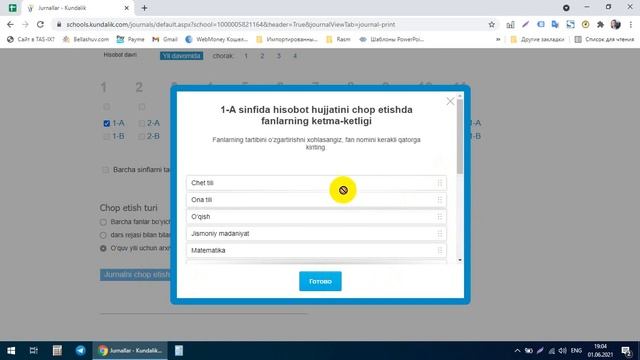This screenshot has height=360, width=640.
Task: Open the Payme bookmark
Action: tap(130, 39)
